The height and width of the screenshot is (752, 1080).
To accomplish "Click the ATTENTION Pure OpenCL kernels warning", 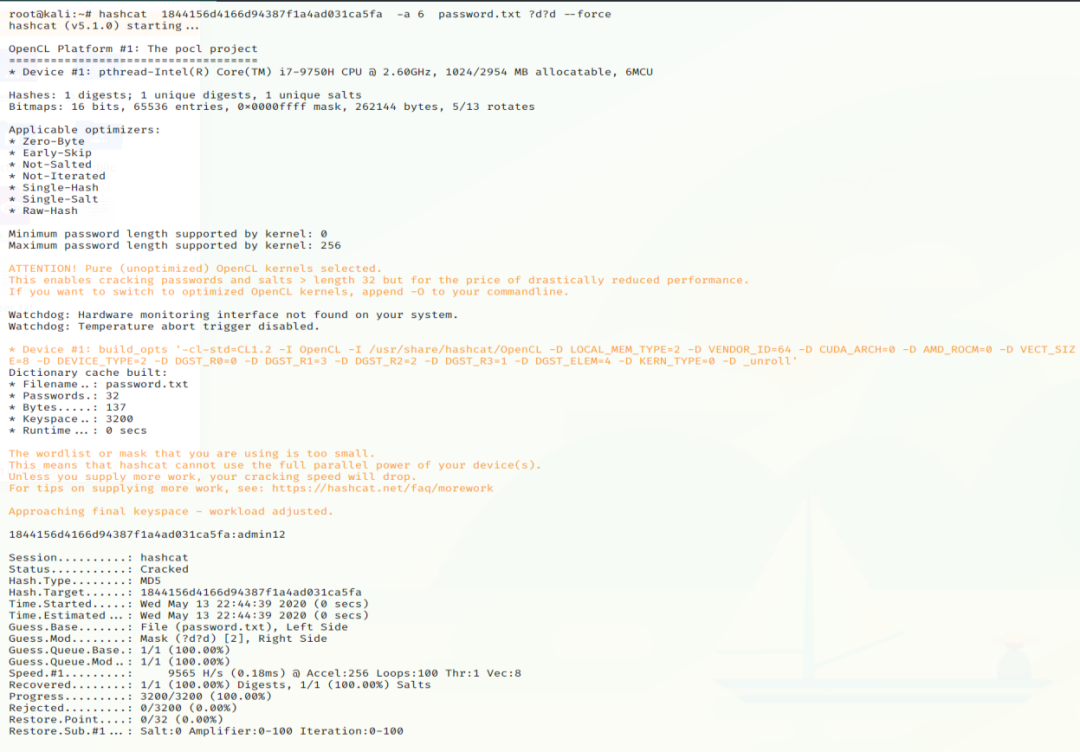I will click(x=195, y=269).
